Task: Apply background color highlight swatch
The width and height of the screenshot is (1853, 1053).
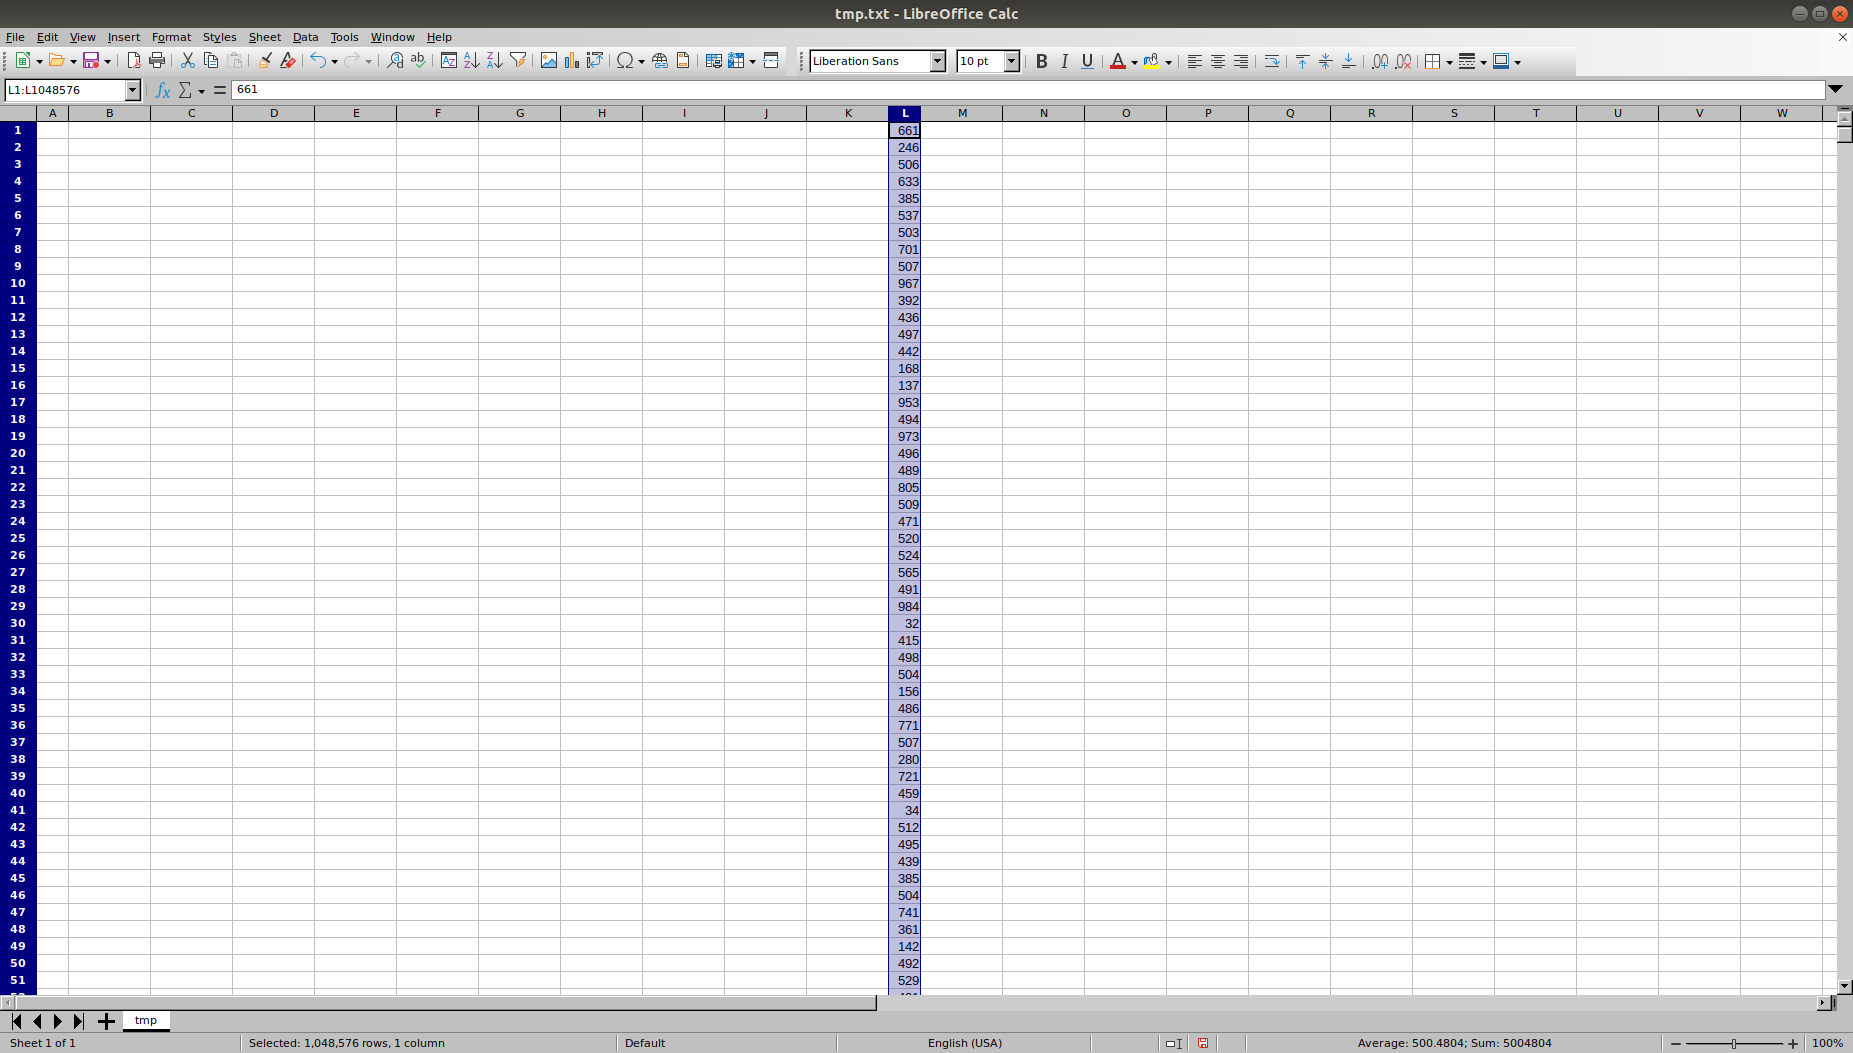Action: tap(1152, 61)
